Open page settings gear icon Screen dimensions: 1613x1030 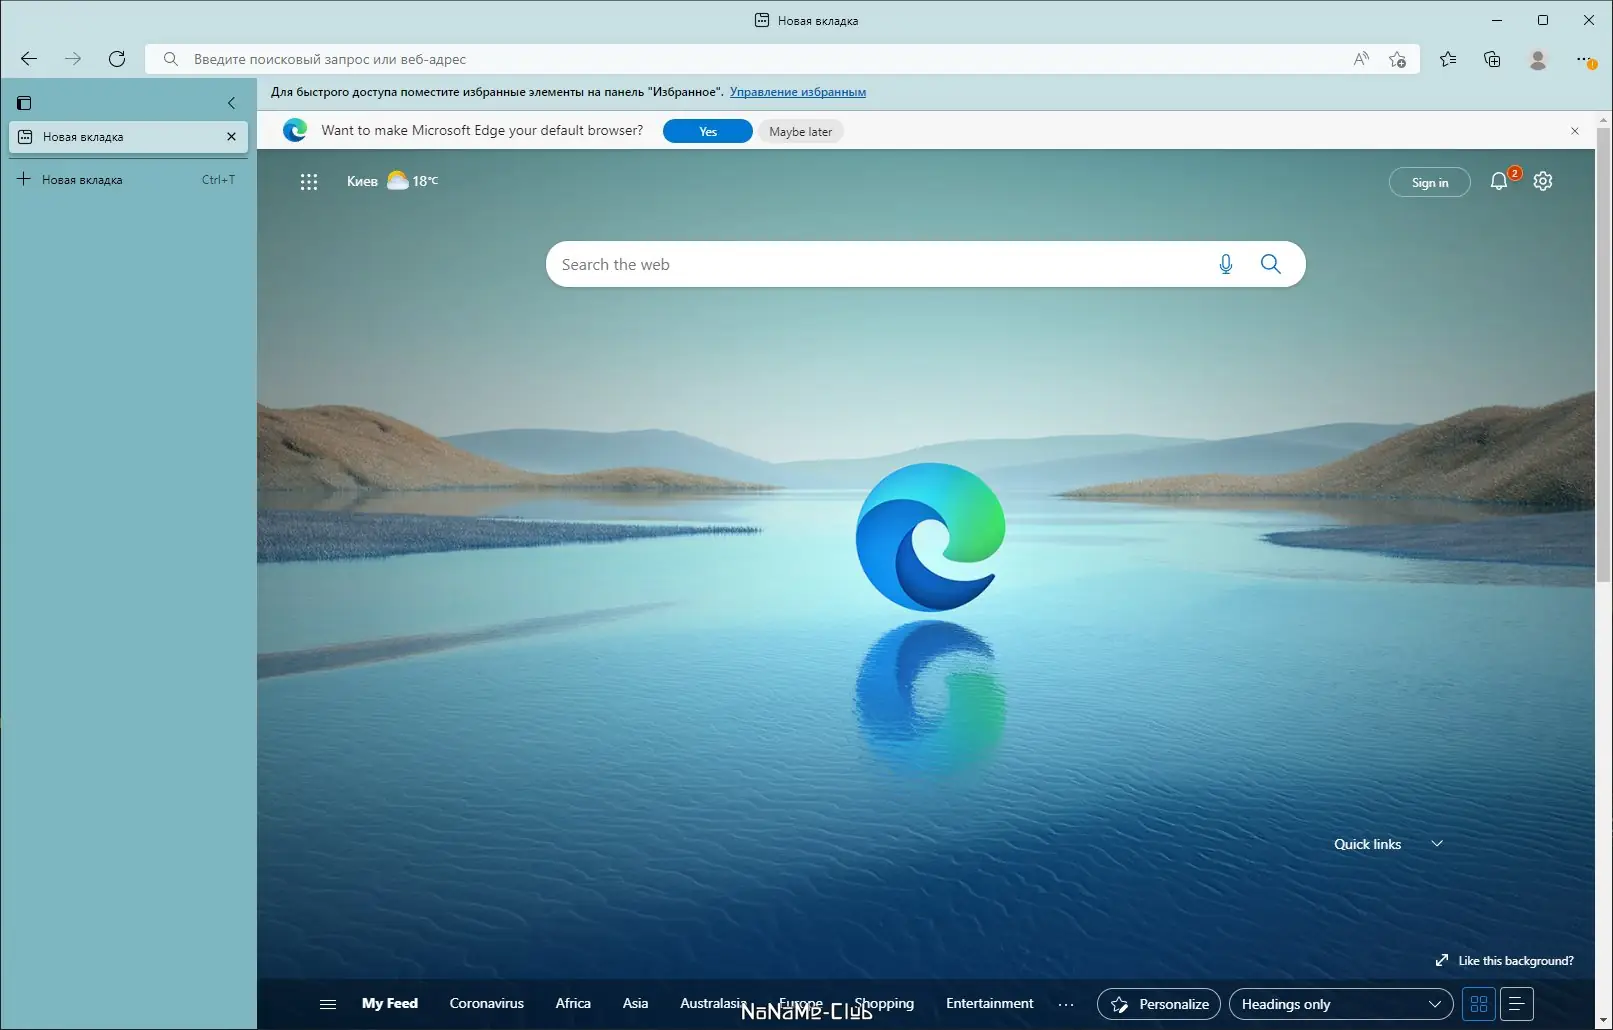point(1543,181)
